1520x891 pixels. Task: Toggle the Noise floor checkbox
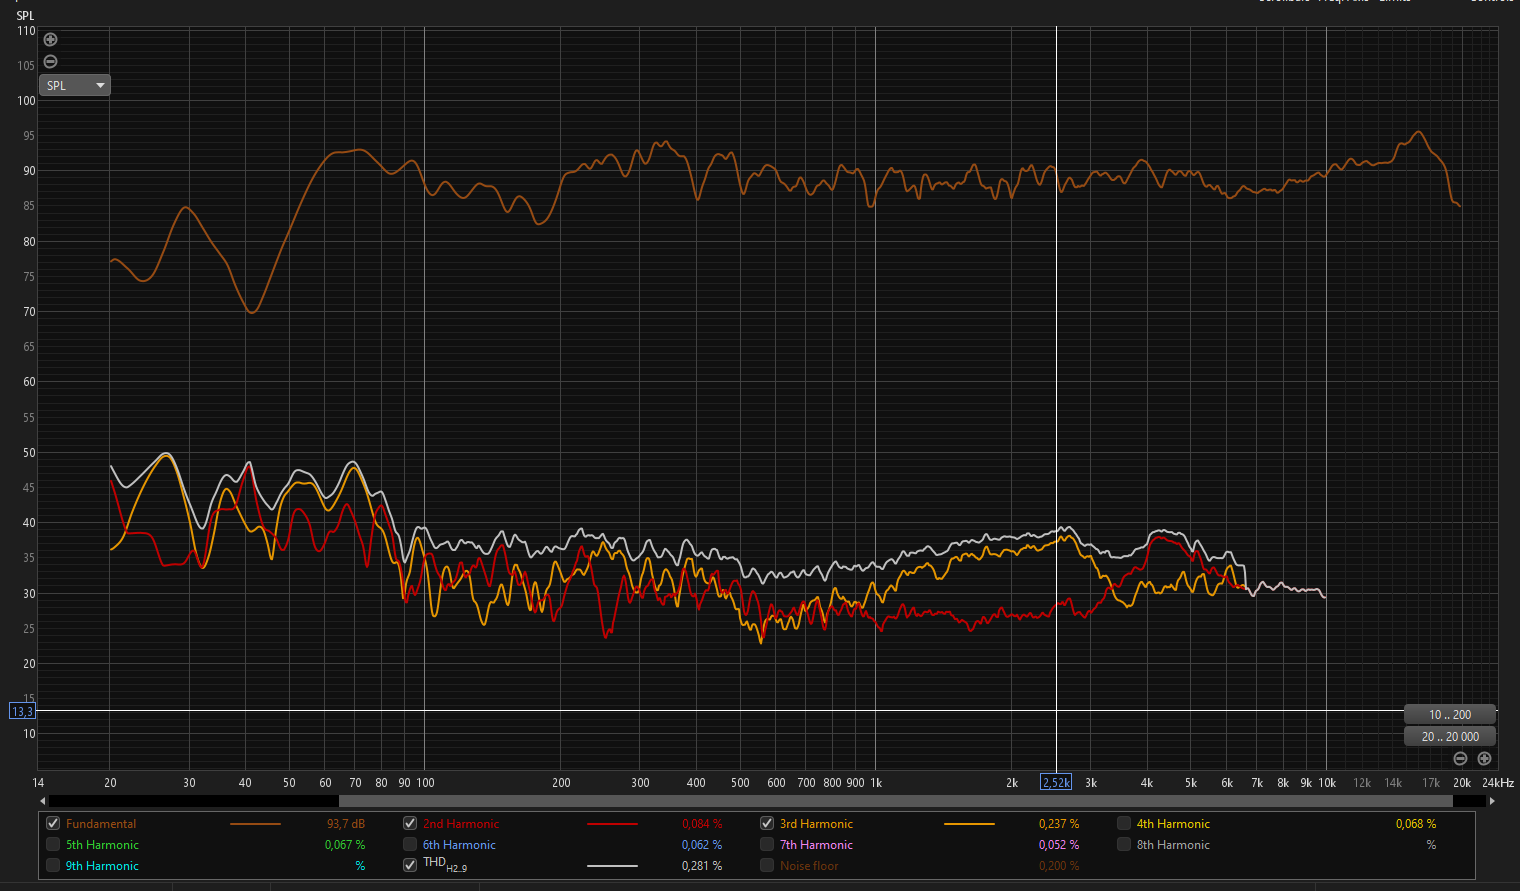coord(767,866)
